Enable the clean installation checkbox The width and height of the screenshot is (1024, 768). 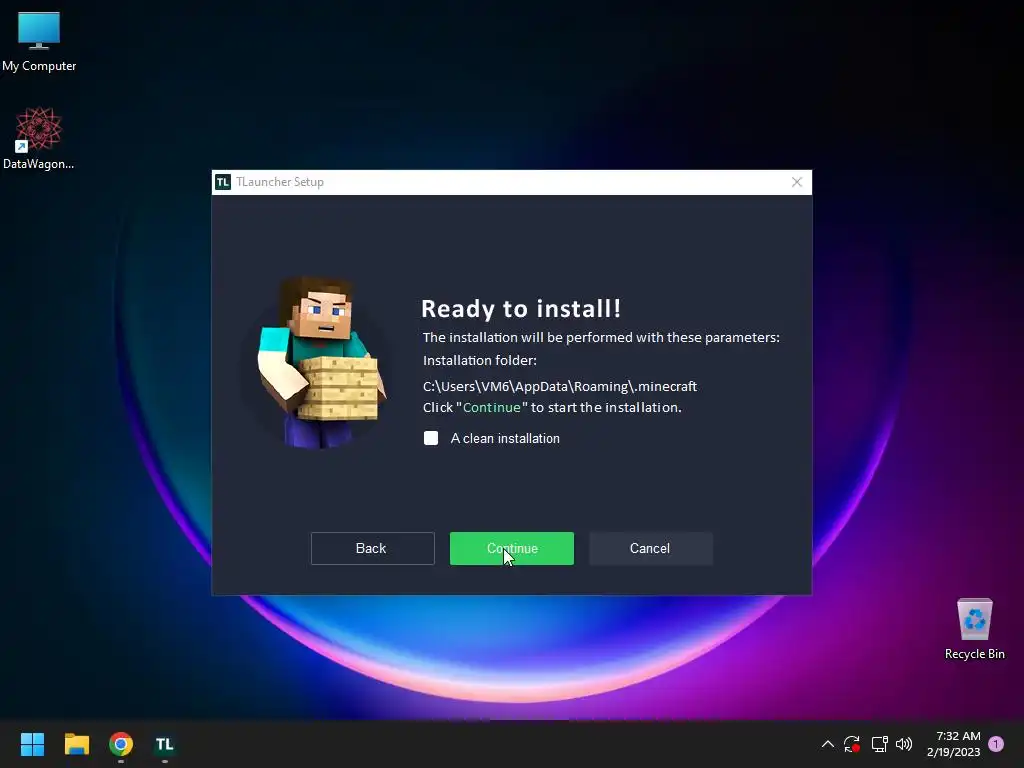(x=431, y=438)
